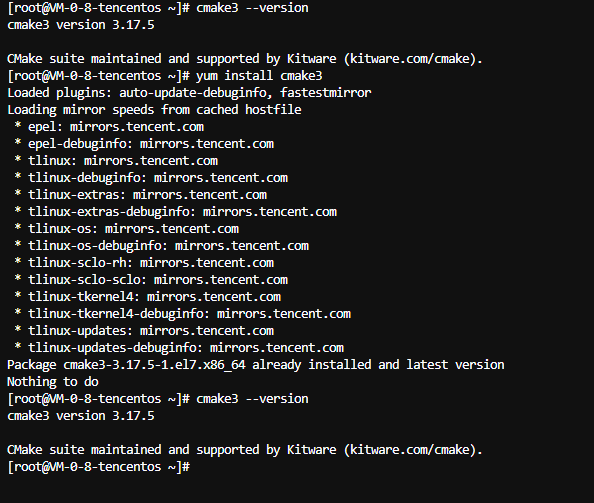
Task: Click 'kitware.com/cmake' in the top Kitware line
Action: 410,59
